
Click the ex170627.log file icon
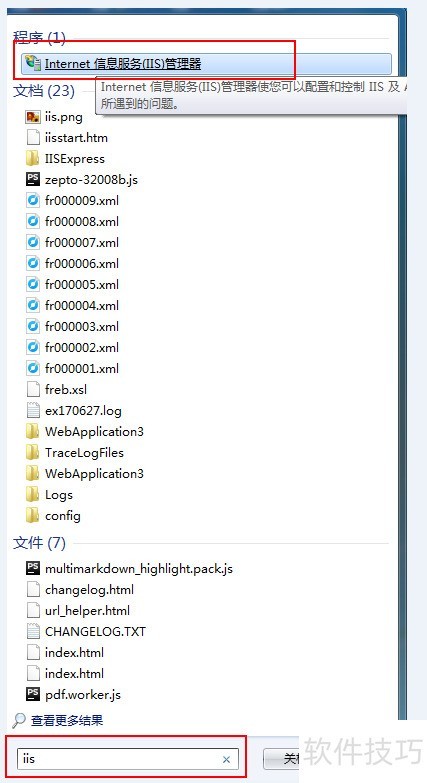(x=32, y=410)
